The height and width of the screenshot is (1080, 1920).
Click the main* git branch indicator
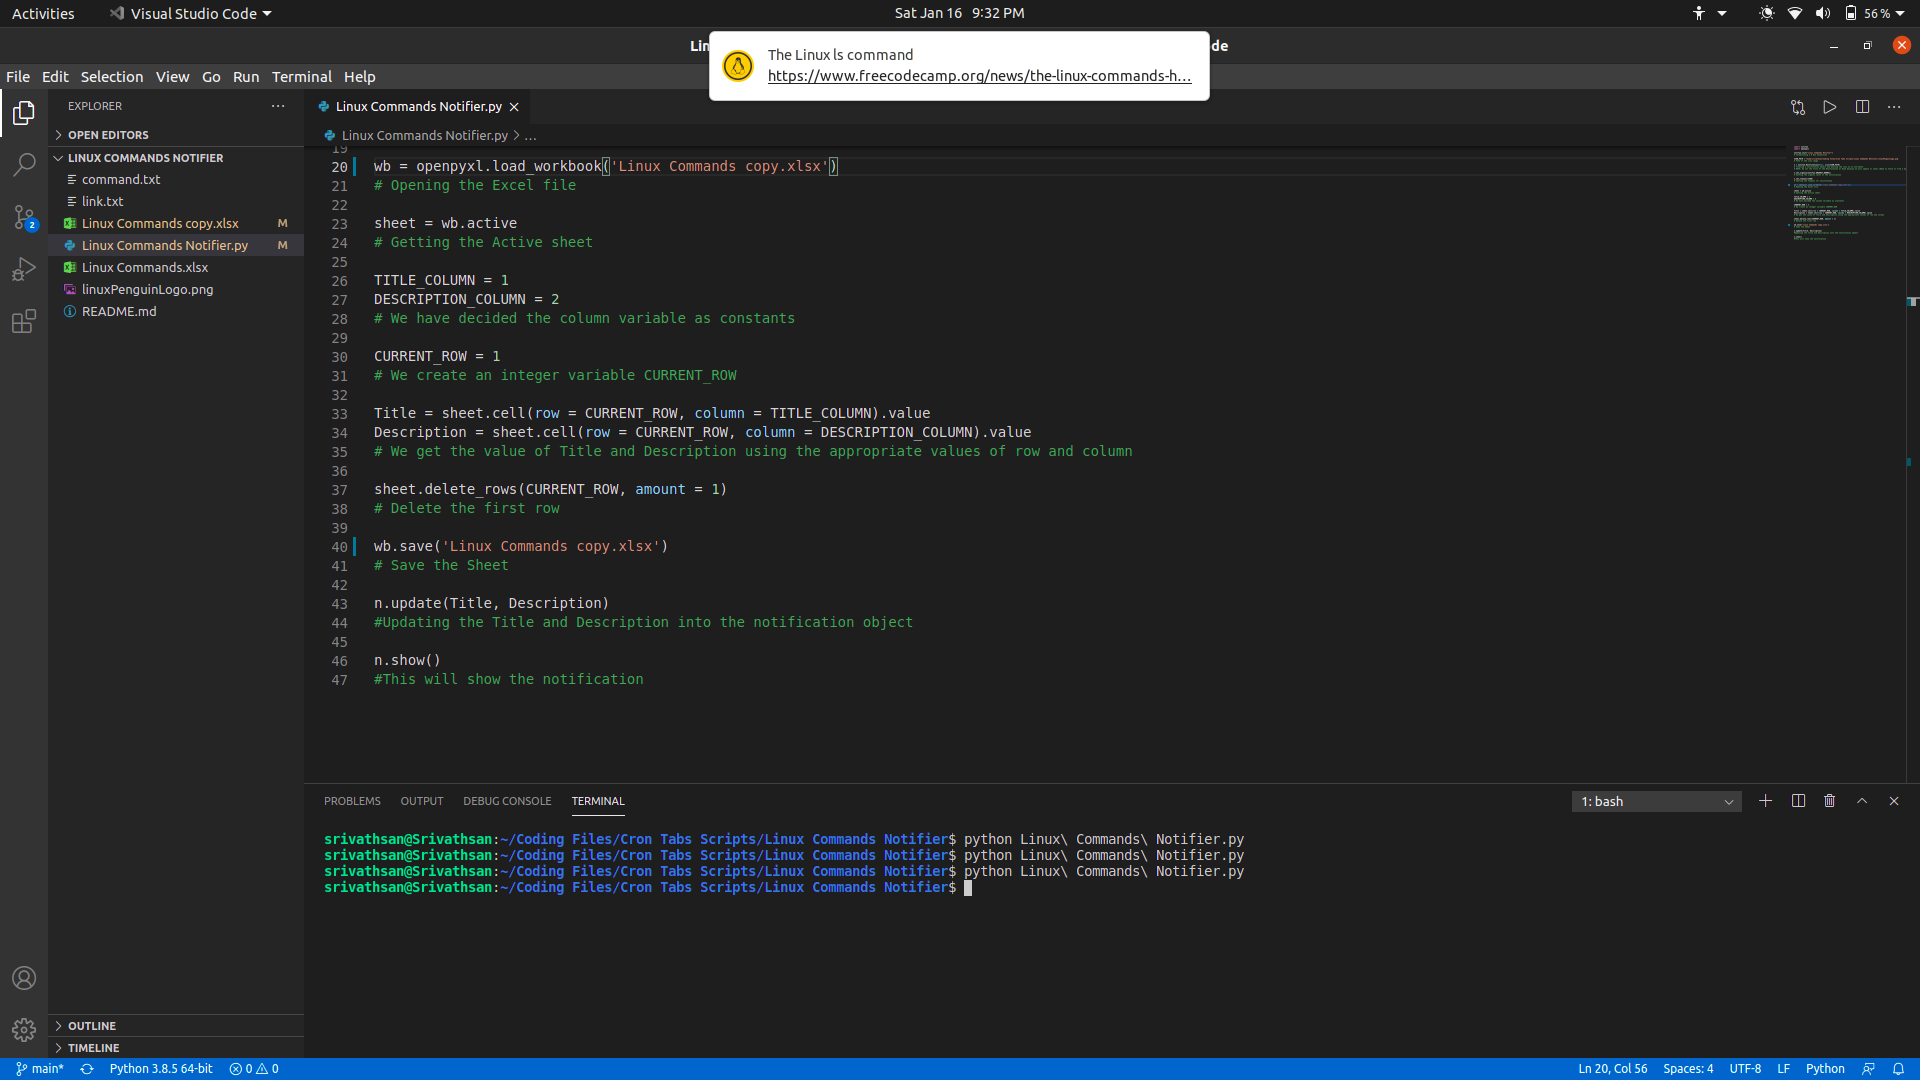coord(40,1069)
